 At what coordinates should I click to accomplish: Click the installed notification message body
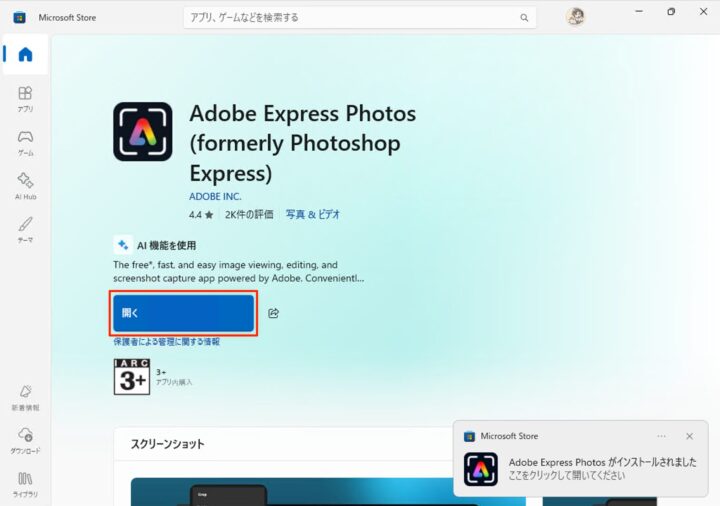click(602, 468)
